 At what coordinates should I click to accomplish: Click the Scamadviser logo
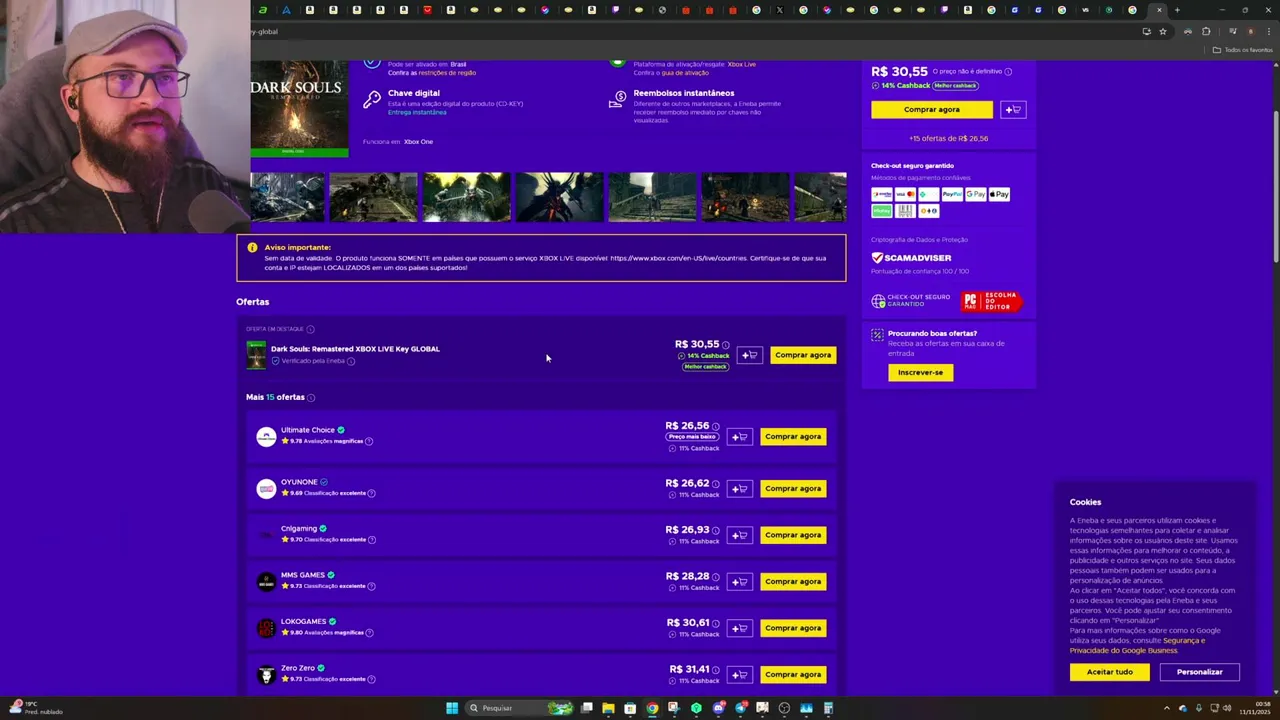pos(911,258)
